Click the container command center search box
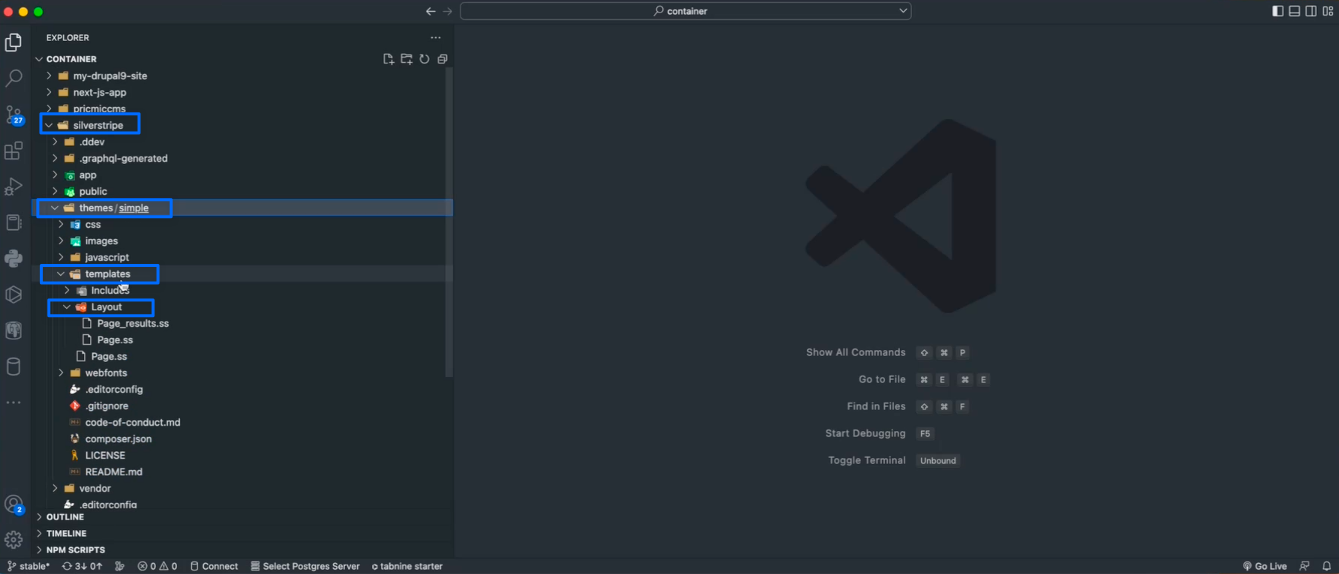Screen dimensions: 1339x574 [685, 11]
